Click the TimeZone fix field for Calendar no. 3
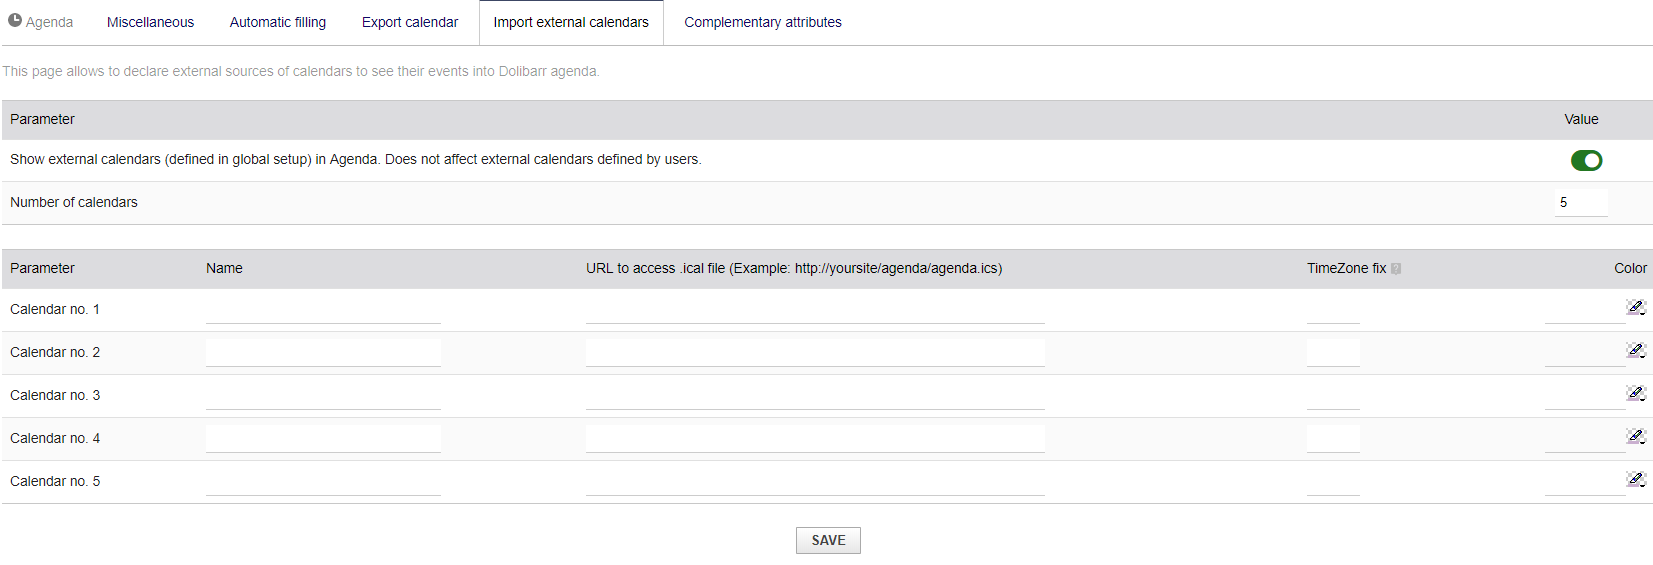This screenshot has width=1653, height=565. (x=1333, y=396)
